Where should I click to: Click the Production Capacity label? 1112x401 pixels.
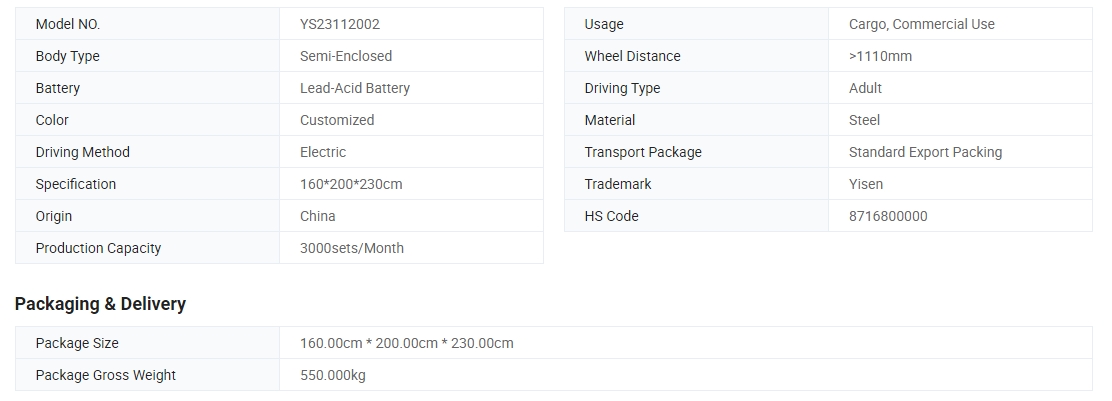pyautogui.click(x=98, y=248)
